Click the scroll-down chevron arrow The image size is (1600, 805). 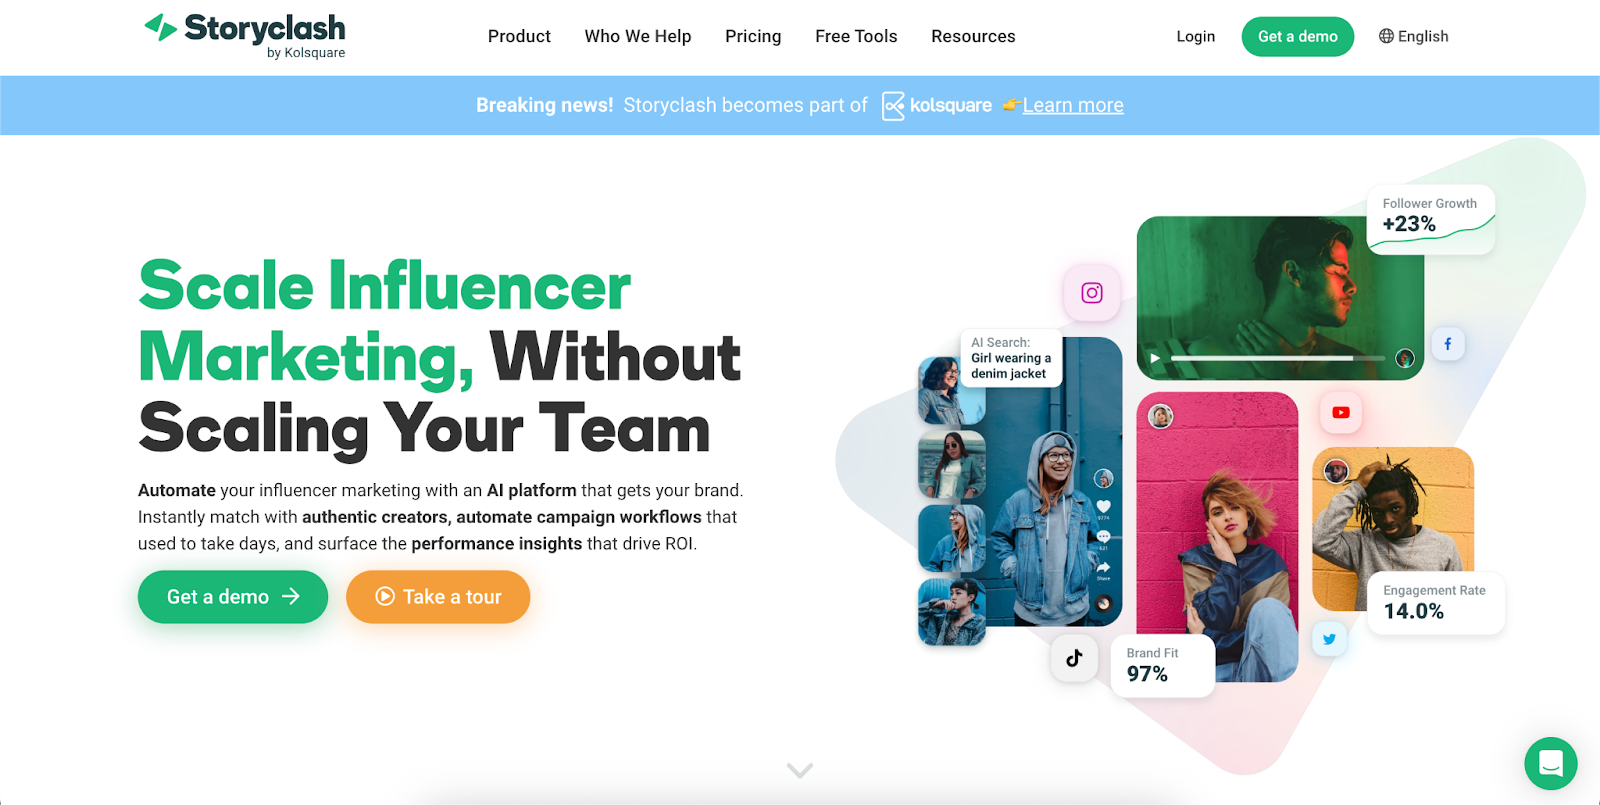coord(800,770)
